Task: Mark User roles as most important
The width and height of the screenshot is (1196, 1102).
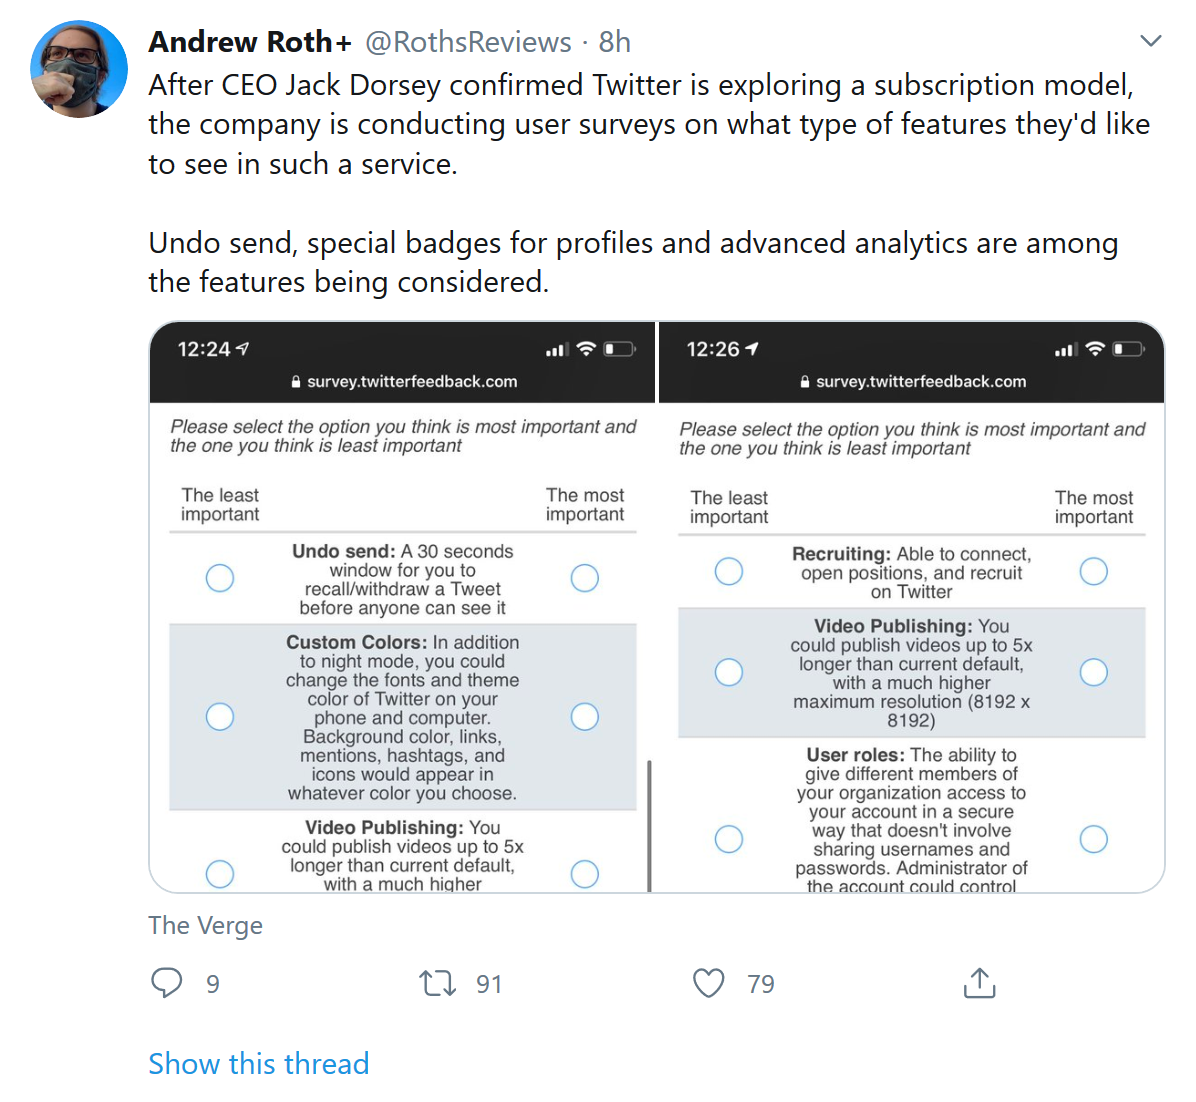Action: pos(1094,839)
